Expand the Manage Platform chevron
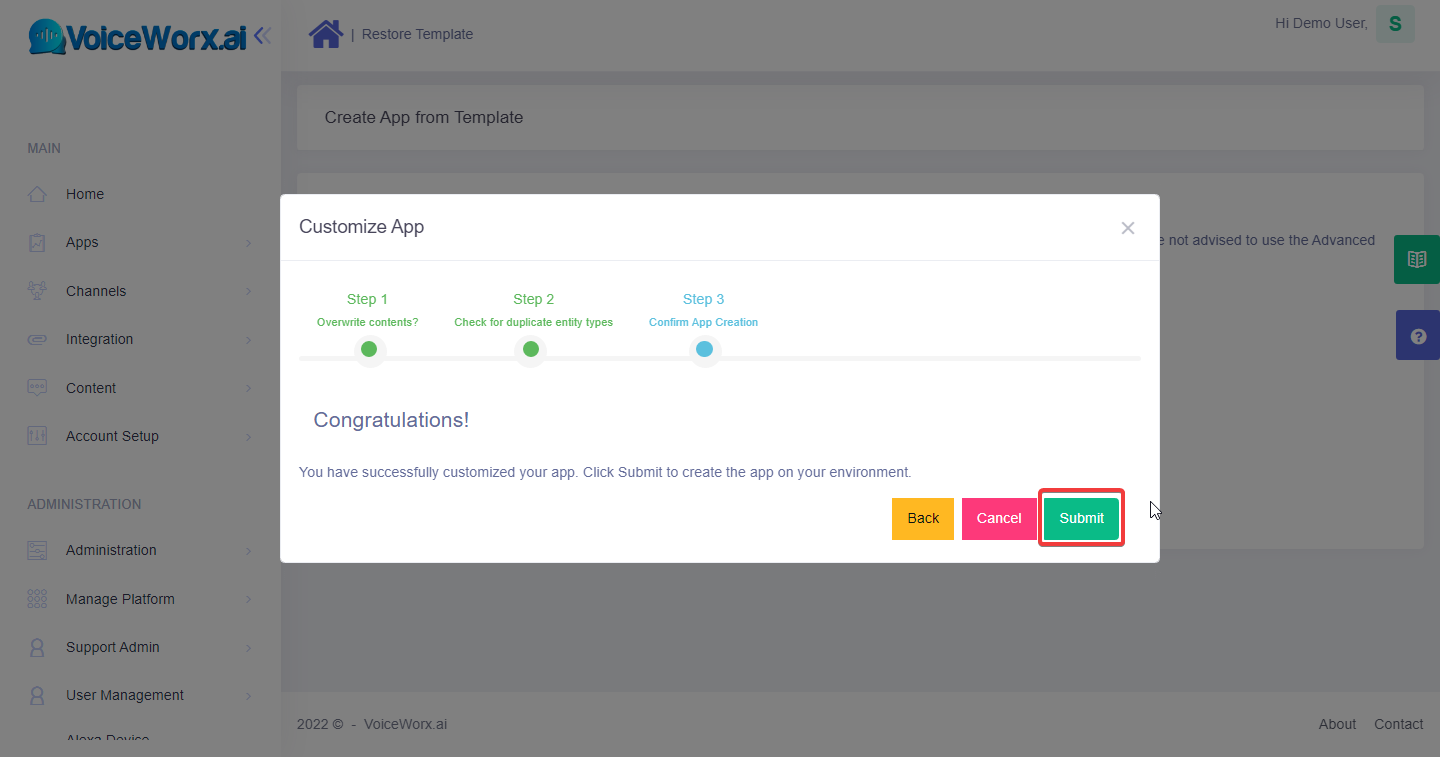Image resolution: width=1440 pixels, height=757 pixels. (x=248, y=599)
